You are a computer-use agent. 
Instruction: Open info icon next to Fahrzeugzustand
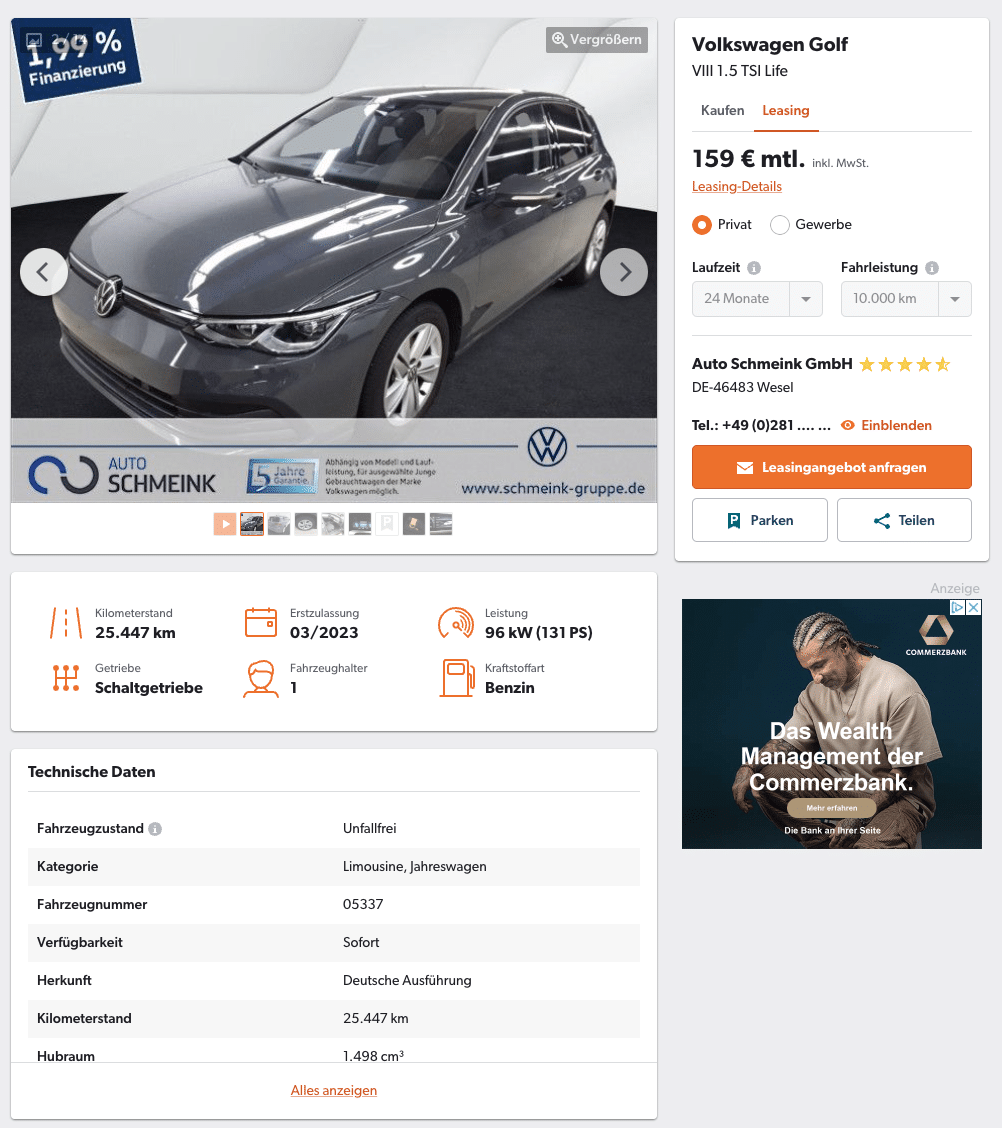click(155, 829)
